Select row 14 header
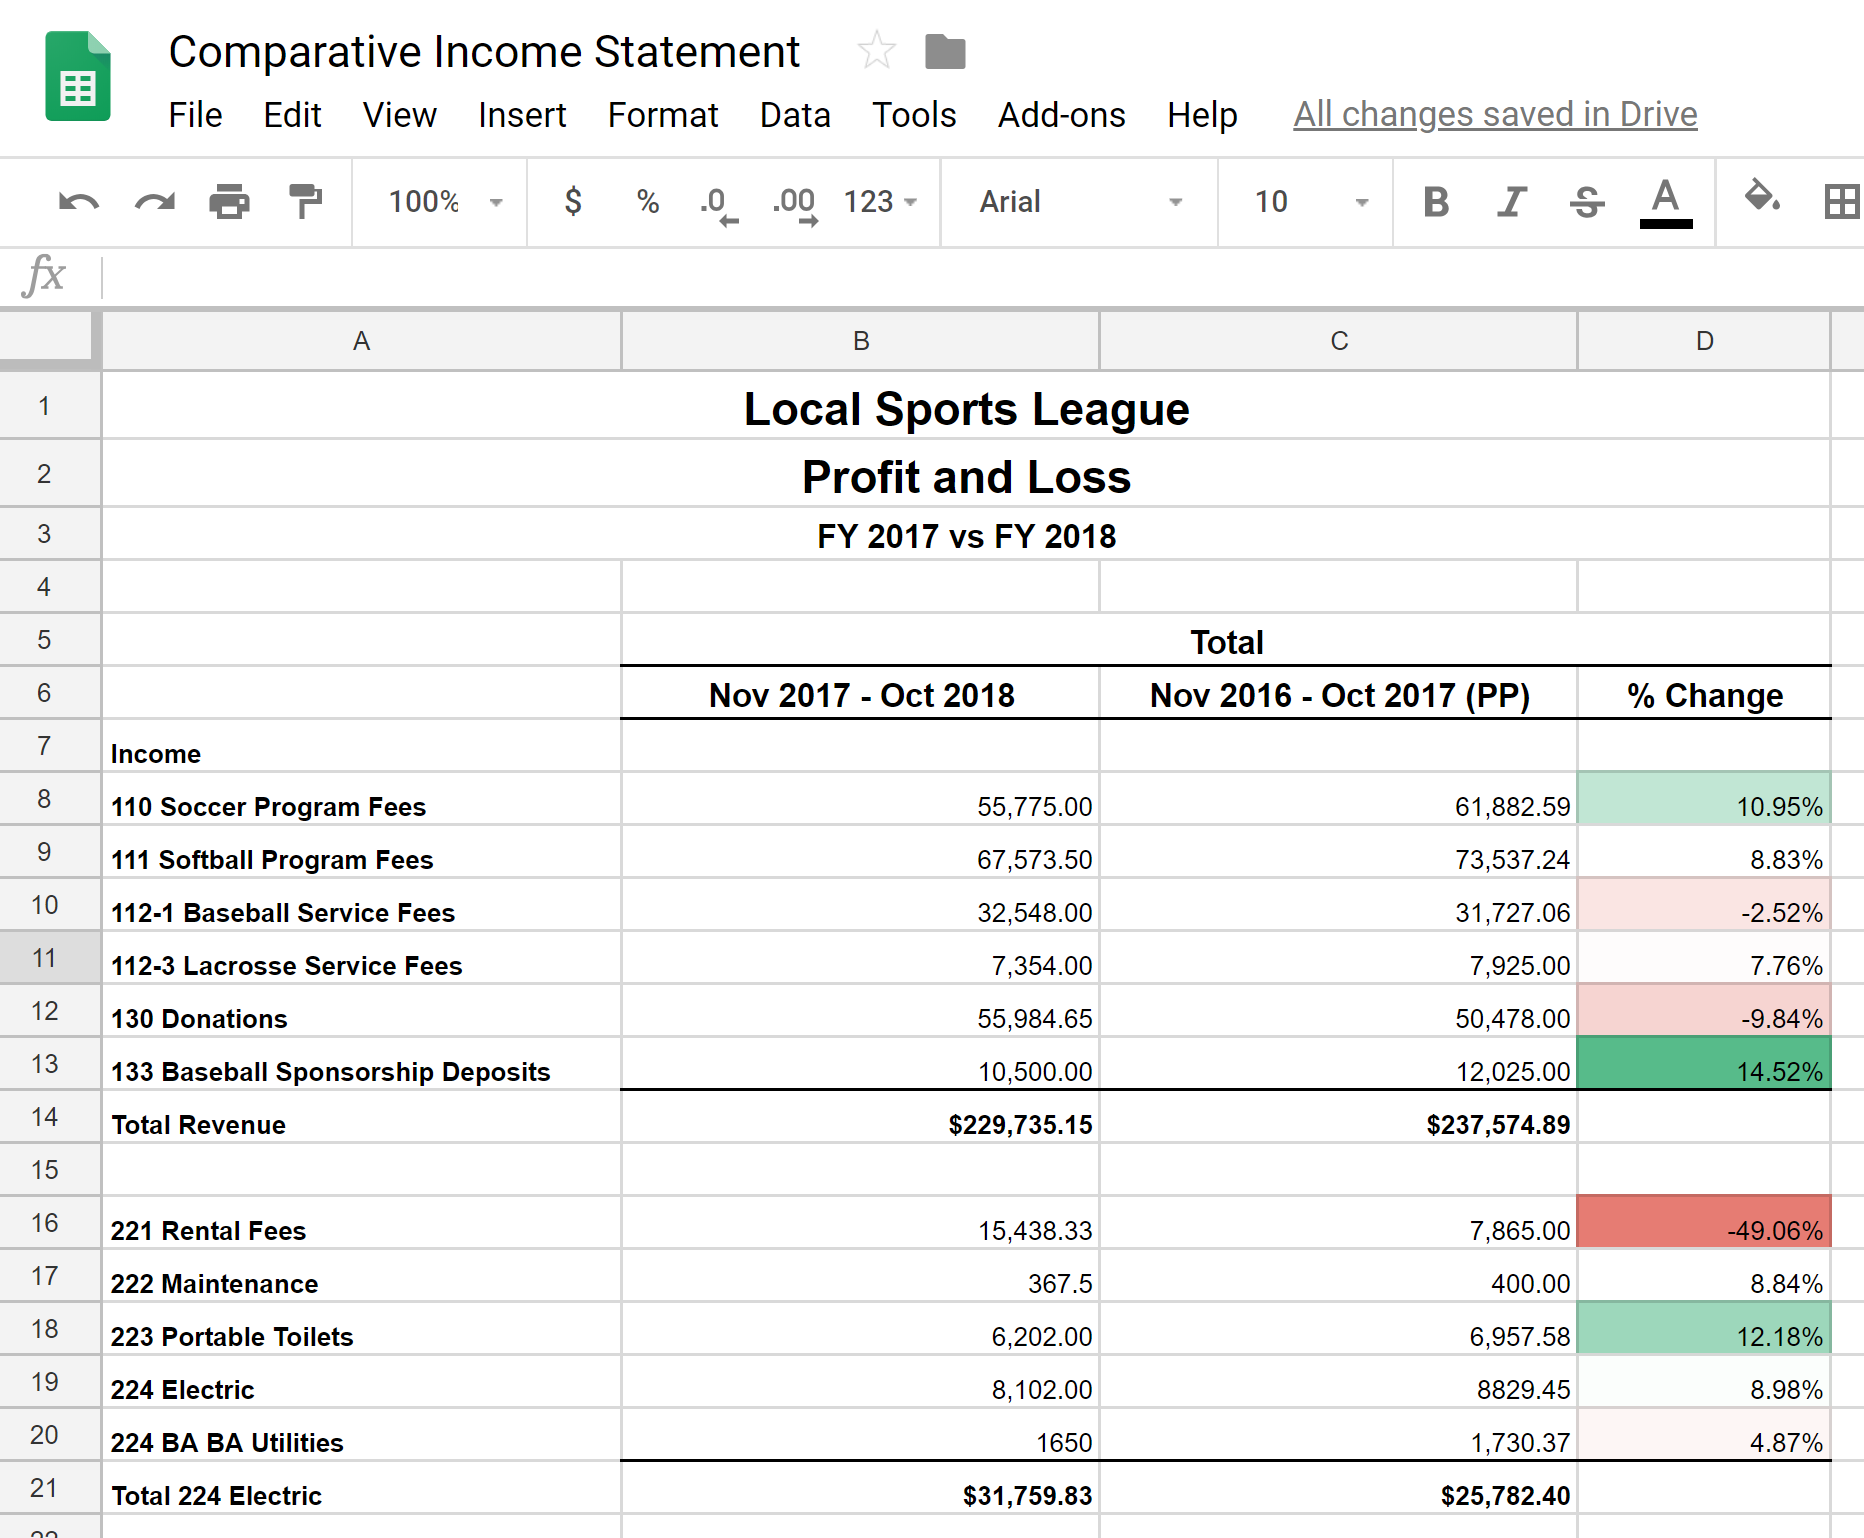The height and width of the screenshot is (1538, 1864). pos(49,1117)
